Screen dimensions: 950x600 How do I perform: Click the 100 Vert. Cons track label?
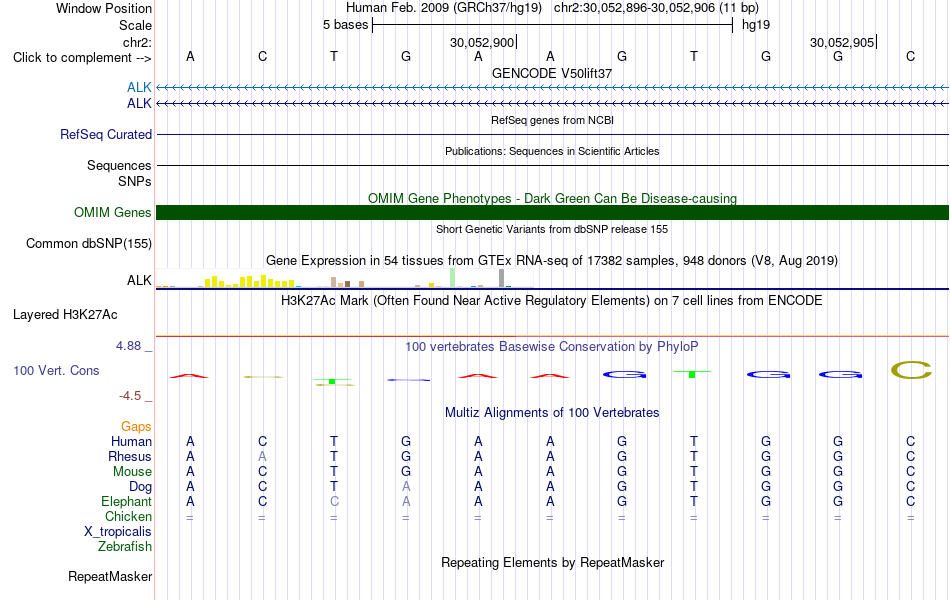pos(56,370)
